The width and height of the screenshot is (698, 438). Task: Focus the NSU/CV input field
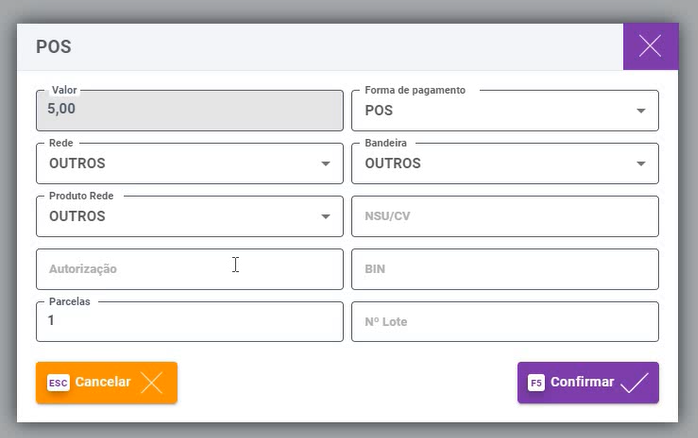[505, 216]
